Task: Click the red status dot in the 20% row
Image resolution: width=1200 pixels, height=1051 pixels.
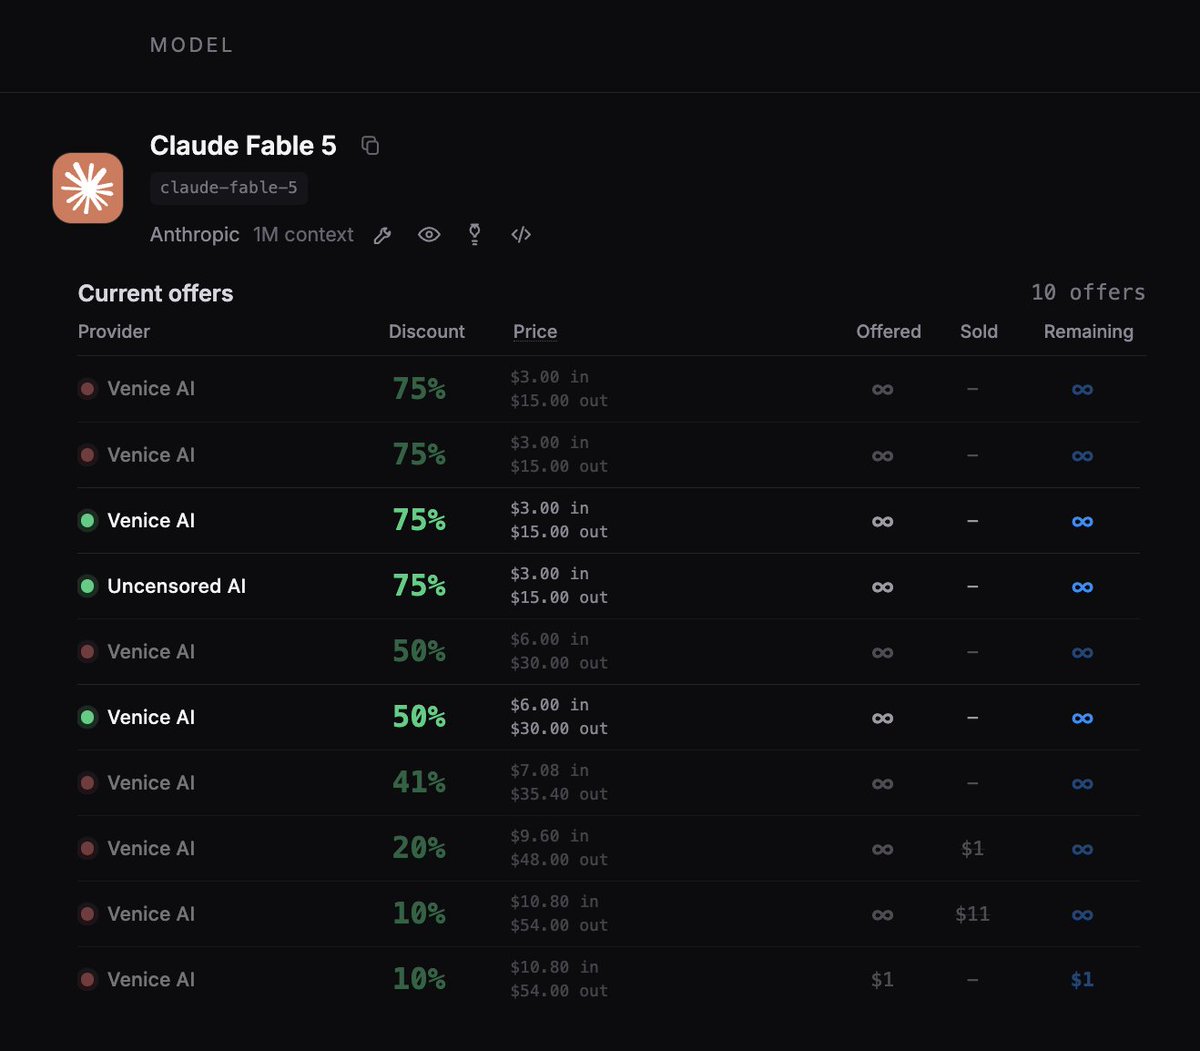Action: (87, 849)
